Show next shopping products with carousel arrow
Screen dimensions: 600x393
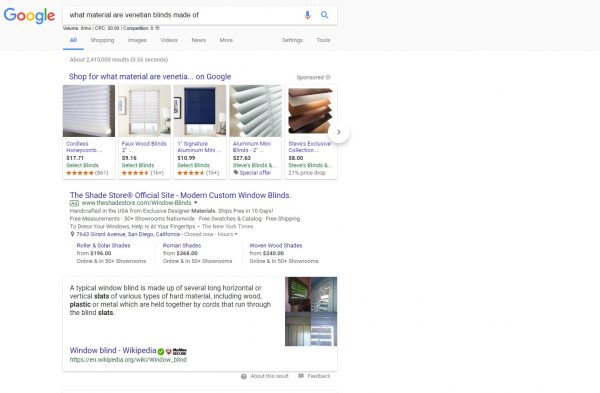pos(339,132)
